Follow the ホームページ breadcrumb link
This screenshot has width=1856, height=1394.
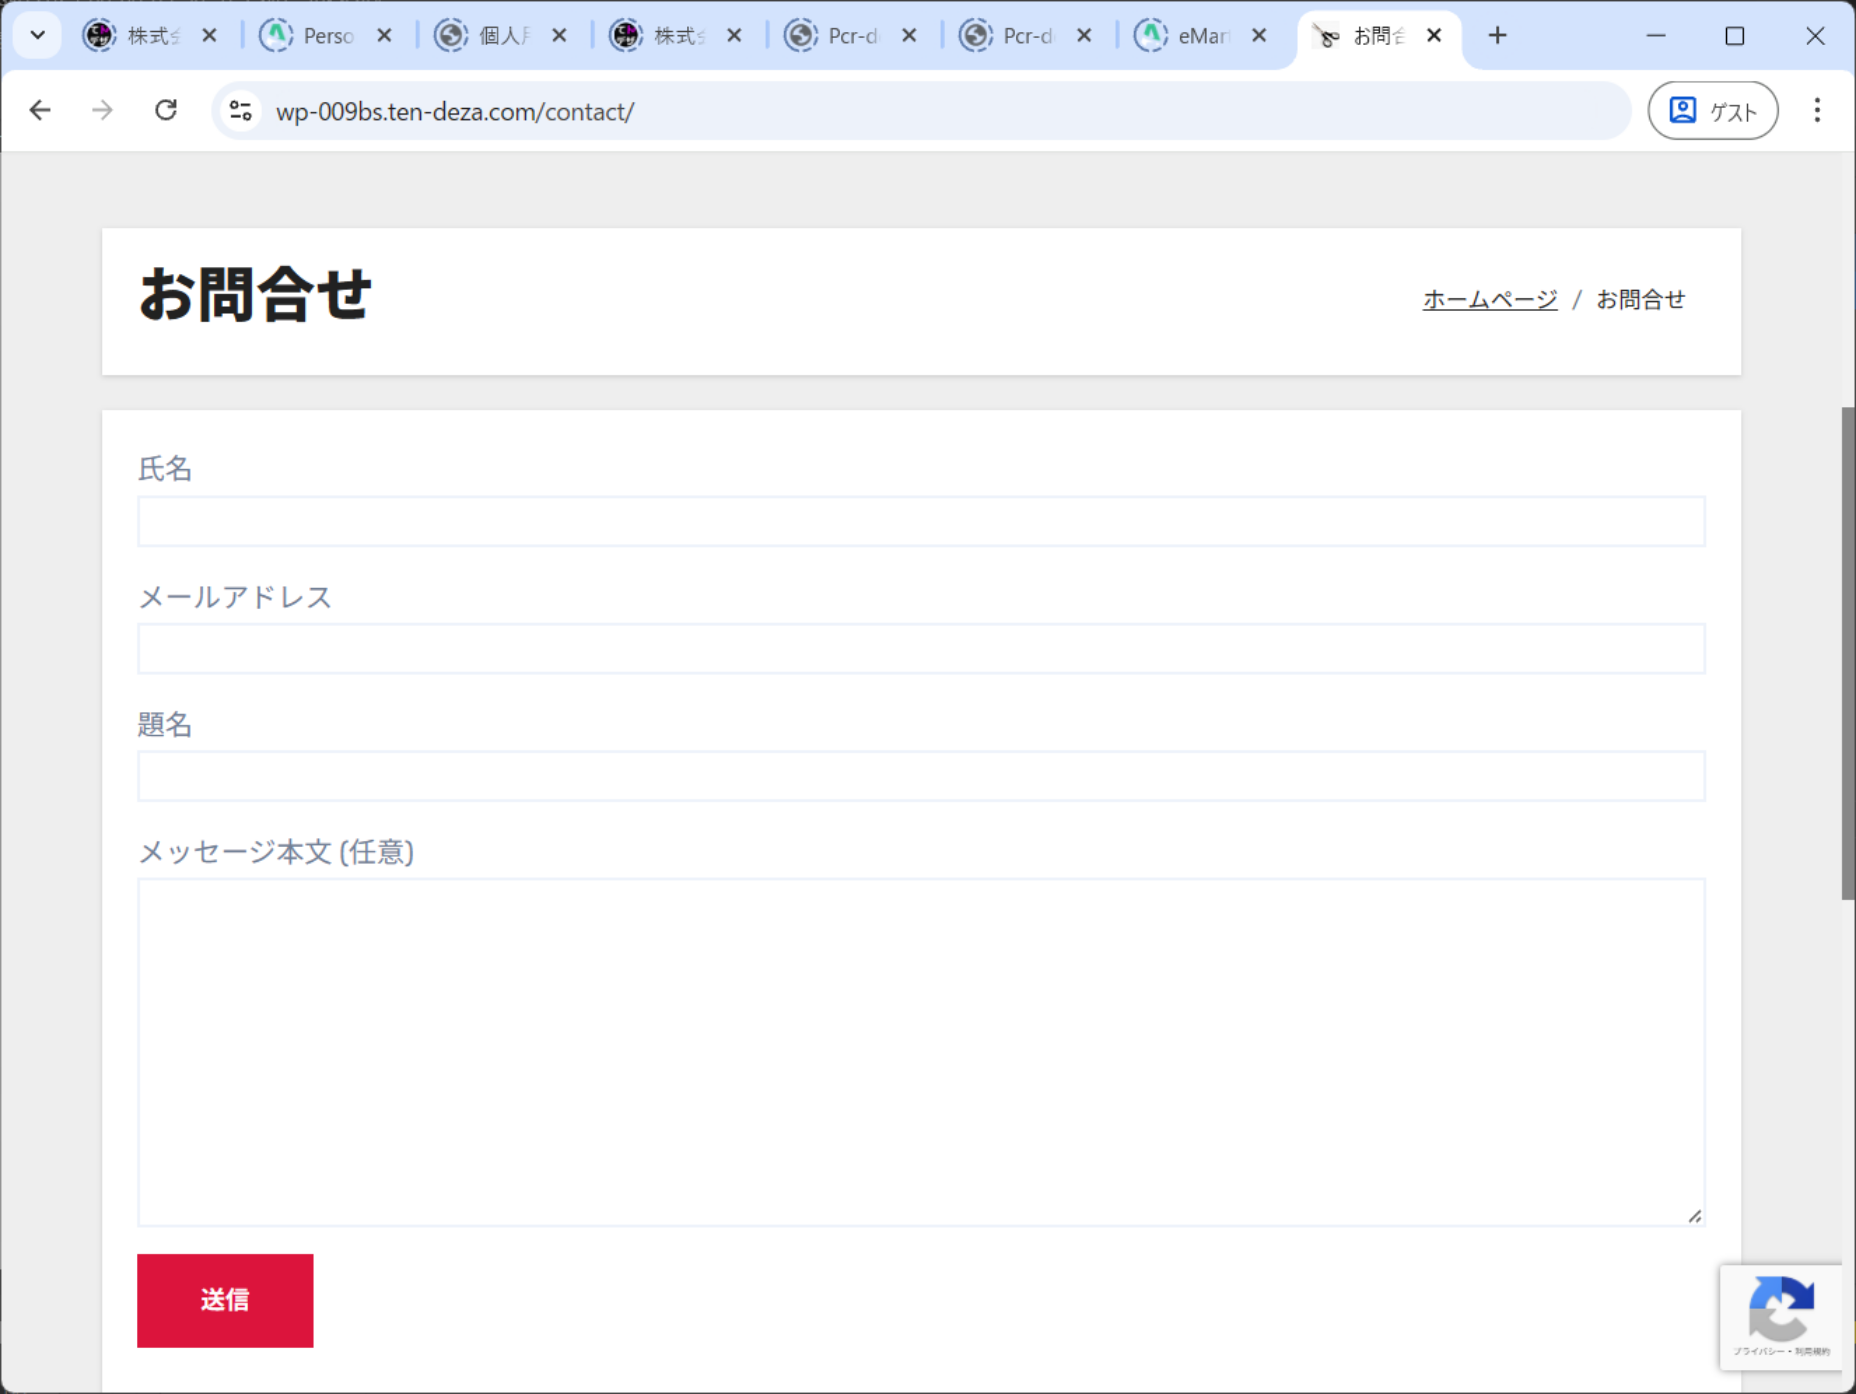point(1489,299)
